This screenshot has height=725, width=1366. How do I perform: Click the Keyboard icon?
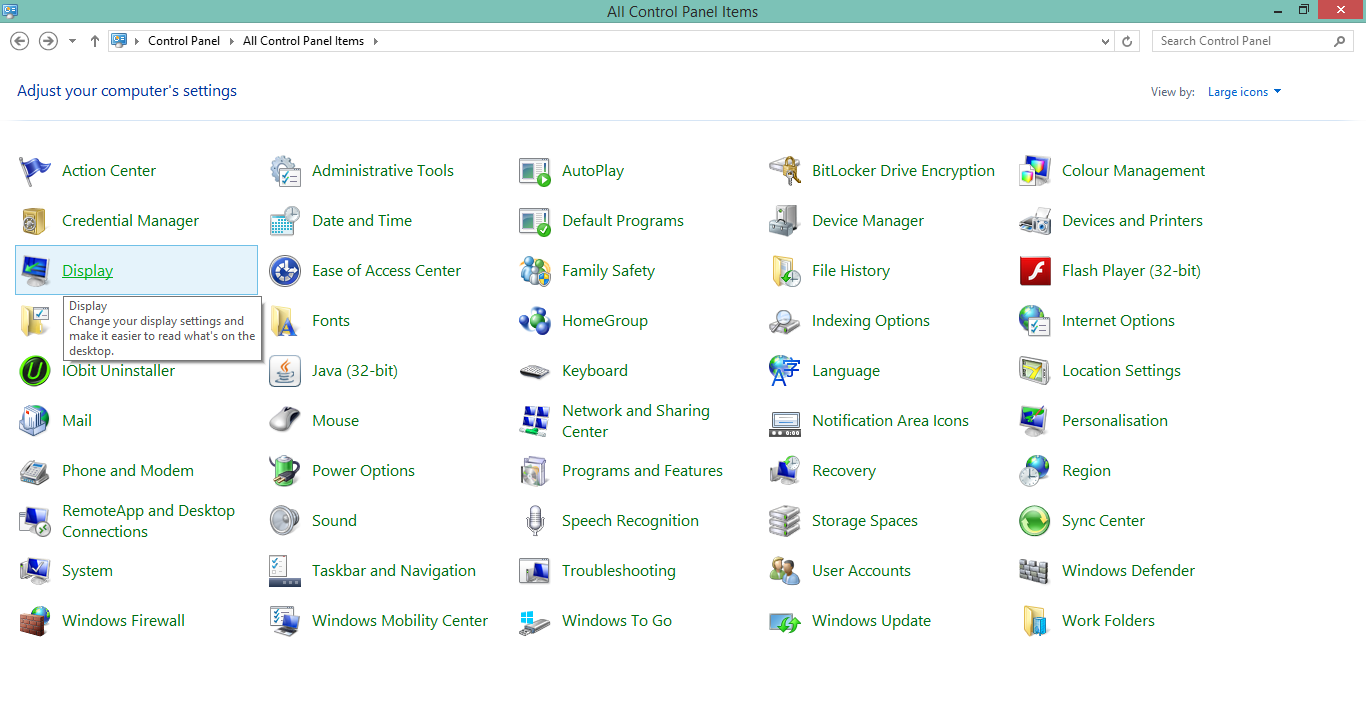(535, 371)
